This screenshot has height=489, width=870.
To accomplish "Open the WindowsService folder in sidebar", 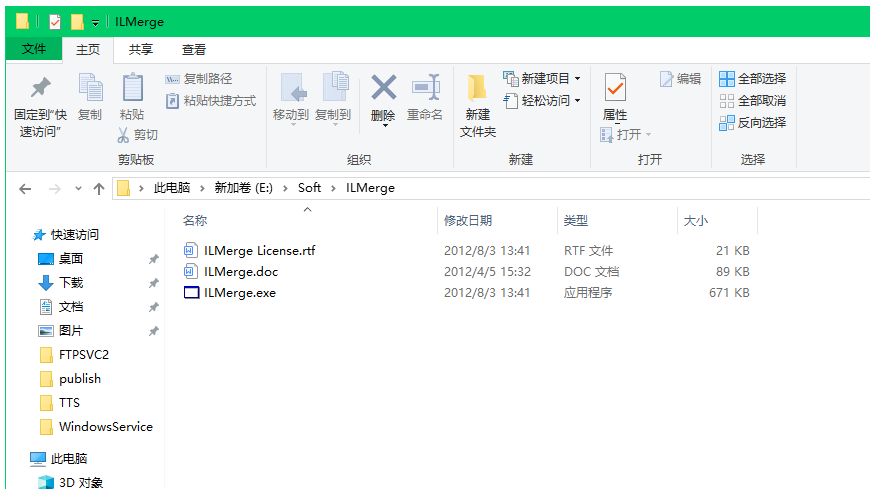I will (x=105, y=427).
